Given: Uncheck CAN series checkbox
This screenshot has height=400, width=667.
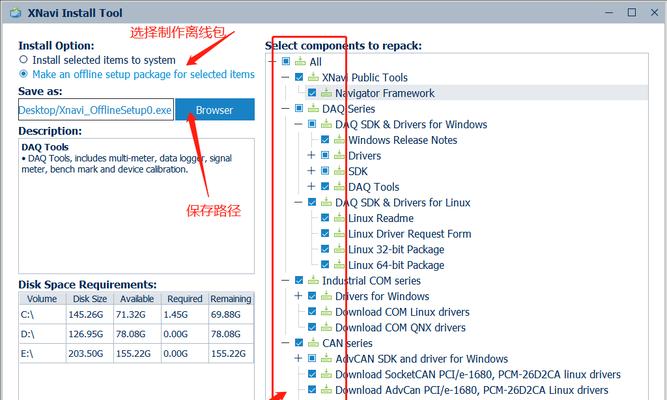Looking at the screenshot, I should 299,343.
